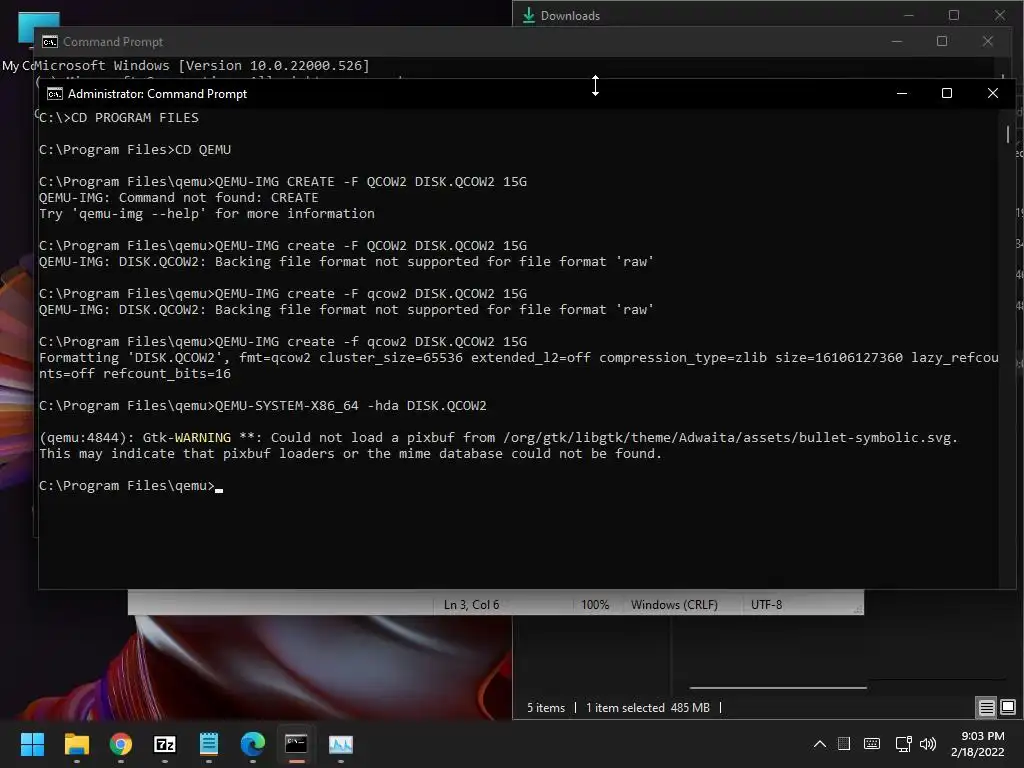The height and width of the screenshot is (768, 1024).
Task: Open the Windows Start menu
Action: (32, 744)
